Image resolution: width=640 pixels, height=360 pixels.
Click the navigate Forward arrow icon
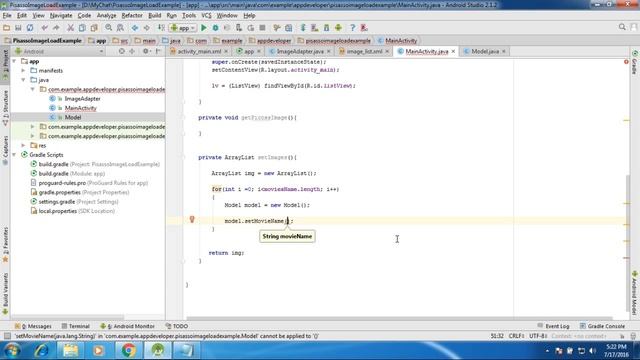click(147, 28)
